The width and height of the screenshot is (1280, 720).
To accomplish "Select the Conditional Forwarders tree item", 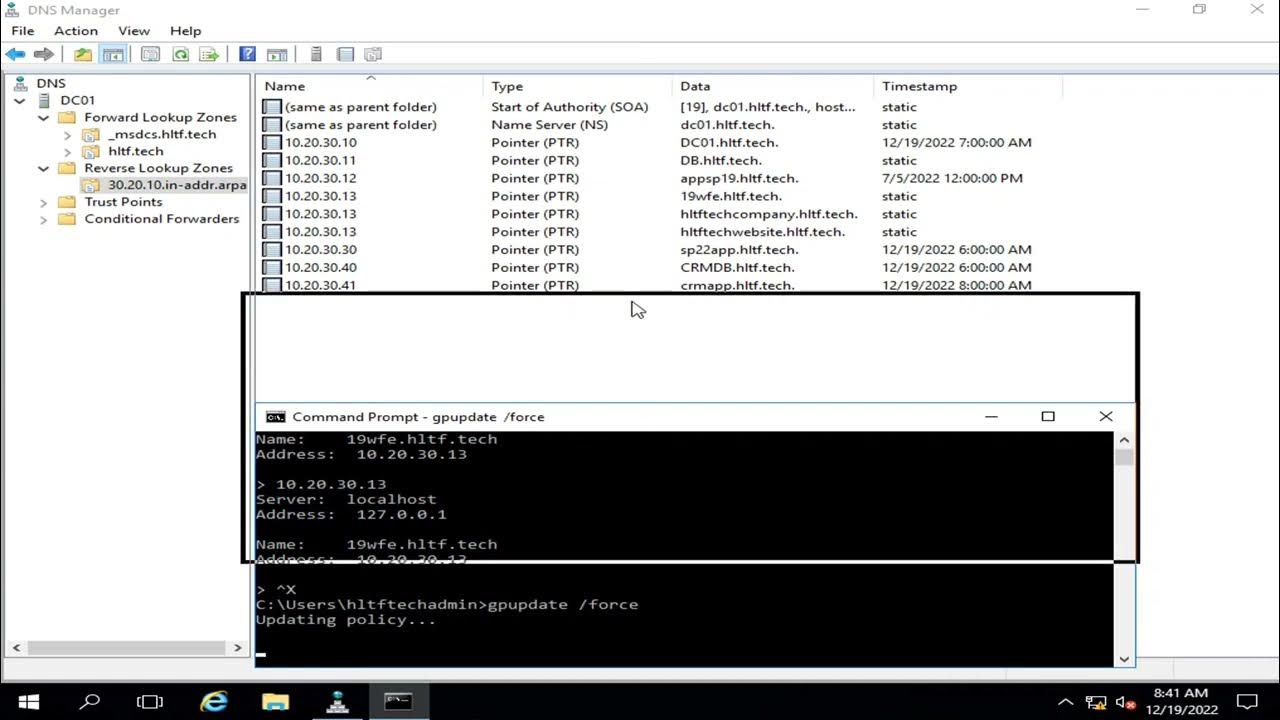I will tap(162, 219).
